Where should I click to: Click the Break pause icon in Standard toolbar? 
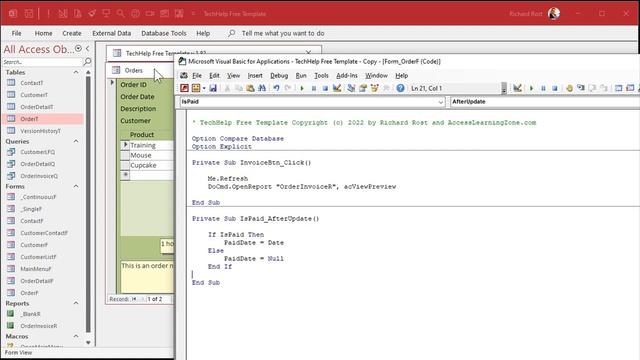313,88
